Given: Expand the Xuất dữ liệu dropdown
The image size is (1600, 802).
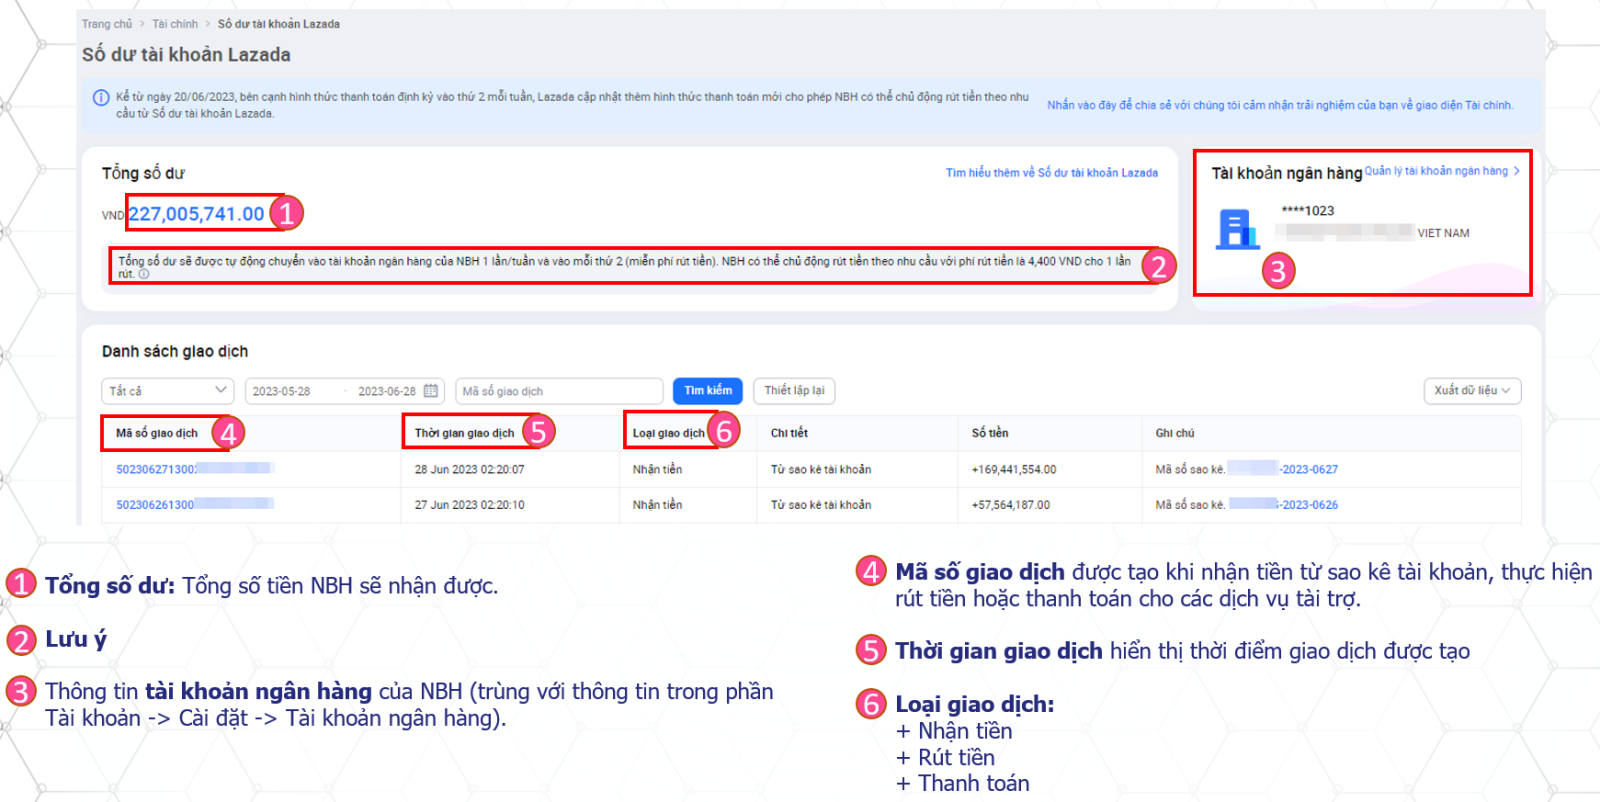Looking at the screenshot, I should click(x=1472, y=391).
